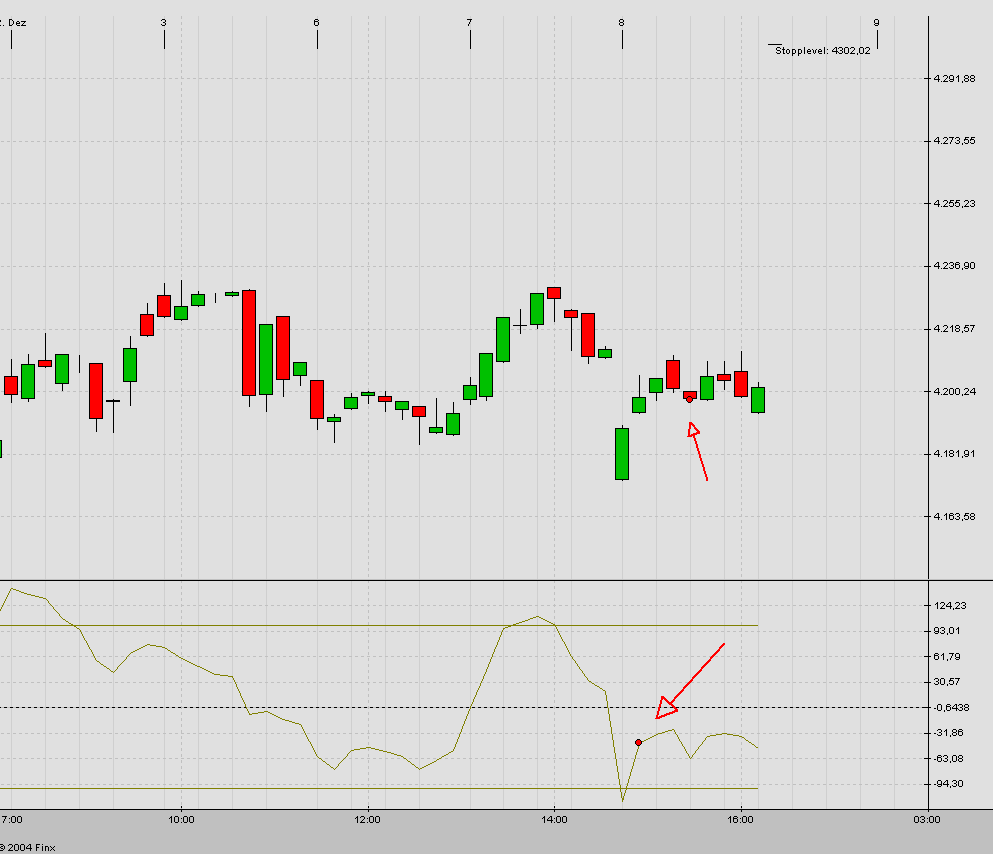Click the day 7 date marker

click(469, 23)
